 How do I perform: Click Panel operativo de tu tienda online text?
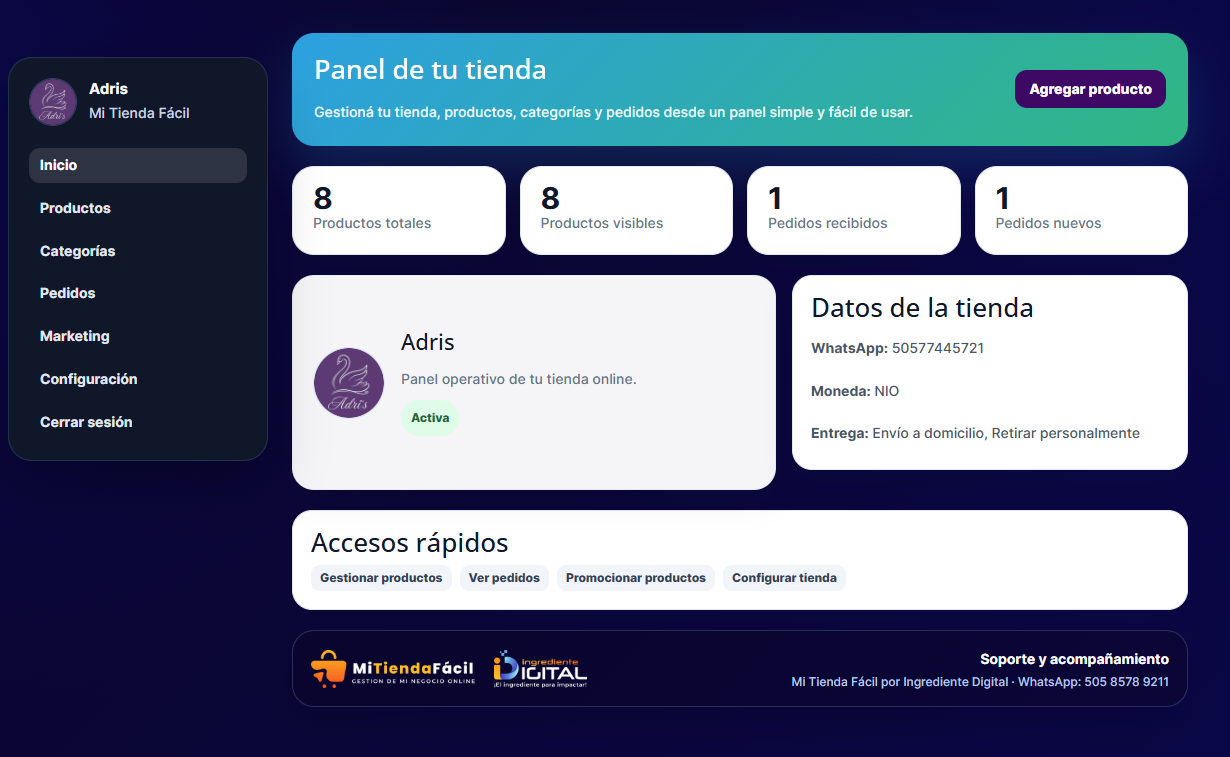[519, 379]
